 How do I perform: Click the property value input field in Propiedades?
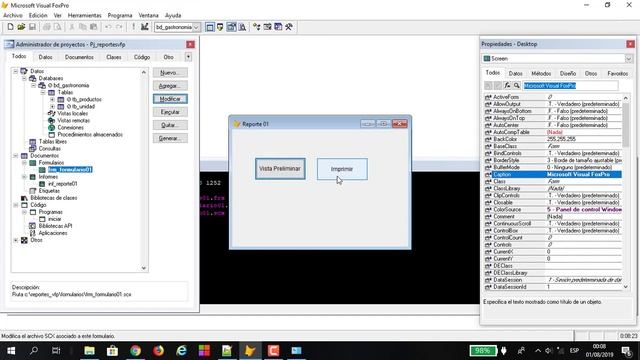click(x=570, y=86)
